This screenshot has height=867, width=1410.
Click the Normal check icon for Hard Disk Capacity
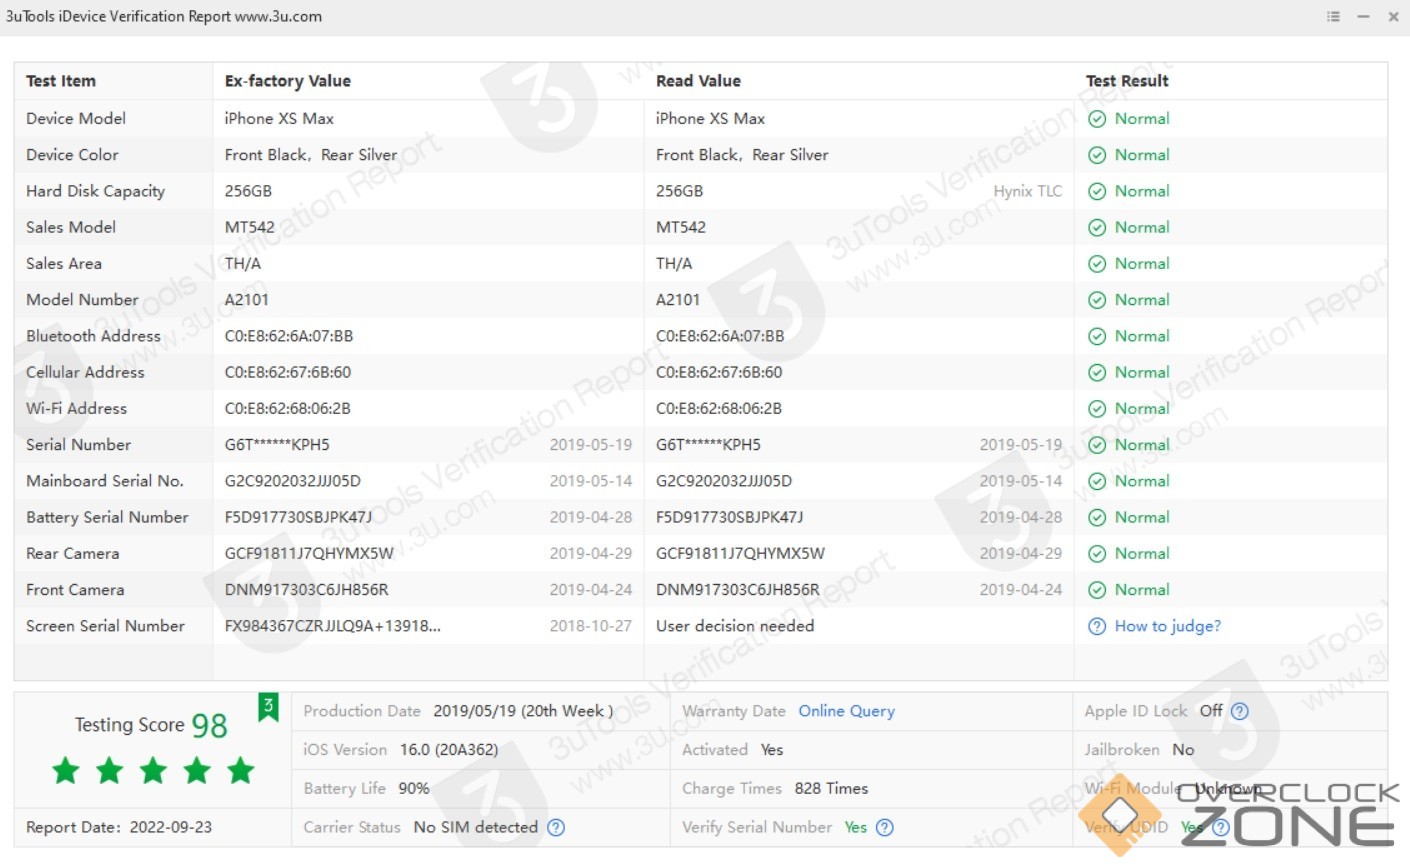pyautogui.click(x=1097, y=191)
